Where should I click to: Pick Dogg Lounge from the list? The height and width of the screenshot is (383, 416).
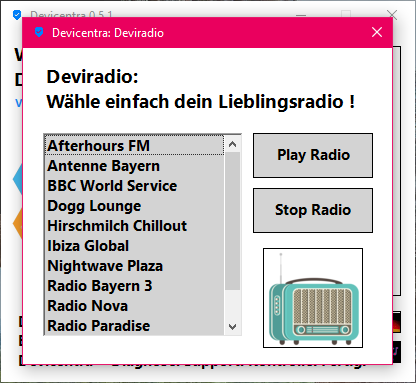(x=134, y=206)
